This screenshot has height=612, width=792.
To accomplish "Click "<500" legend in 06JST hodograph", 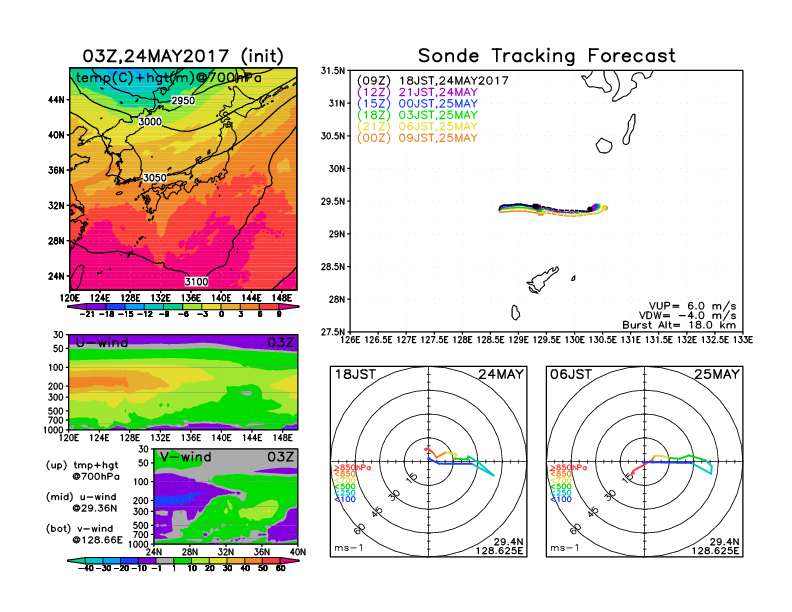I will [561, 486].
